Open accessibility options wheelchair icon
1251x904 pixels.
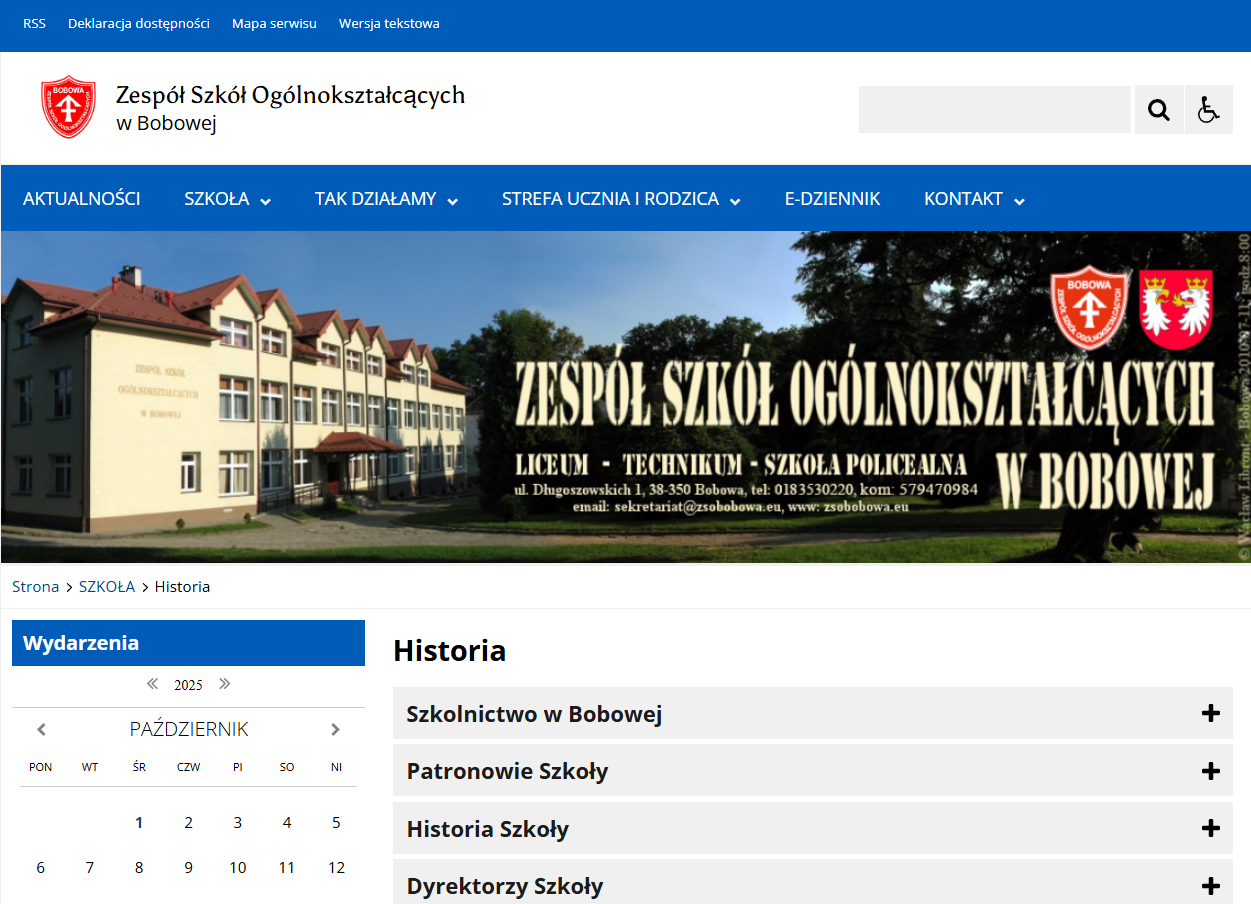[x=1208, y=110]
